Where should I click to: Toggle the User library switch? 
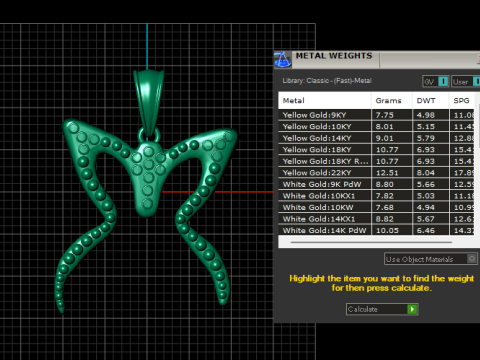pyautogui.click(x=476, y=82)
